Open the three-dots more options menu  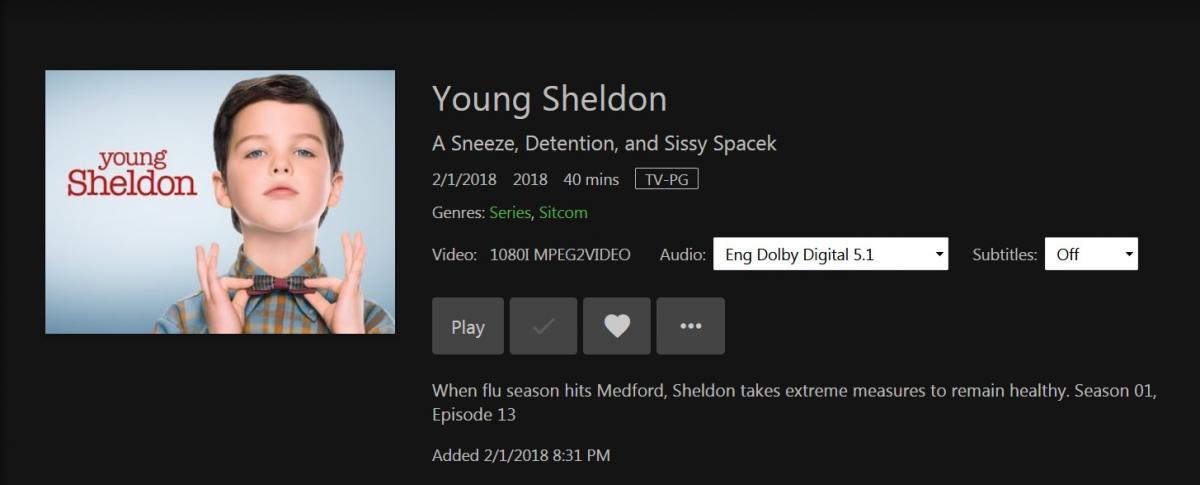coord(691,326)
